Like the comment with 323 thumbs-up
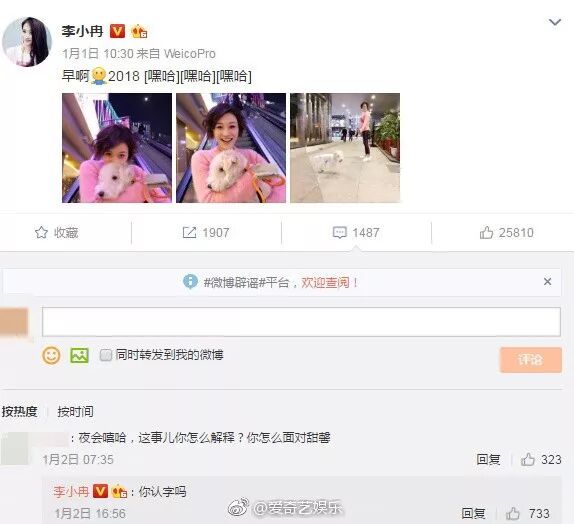 point(528,459)
